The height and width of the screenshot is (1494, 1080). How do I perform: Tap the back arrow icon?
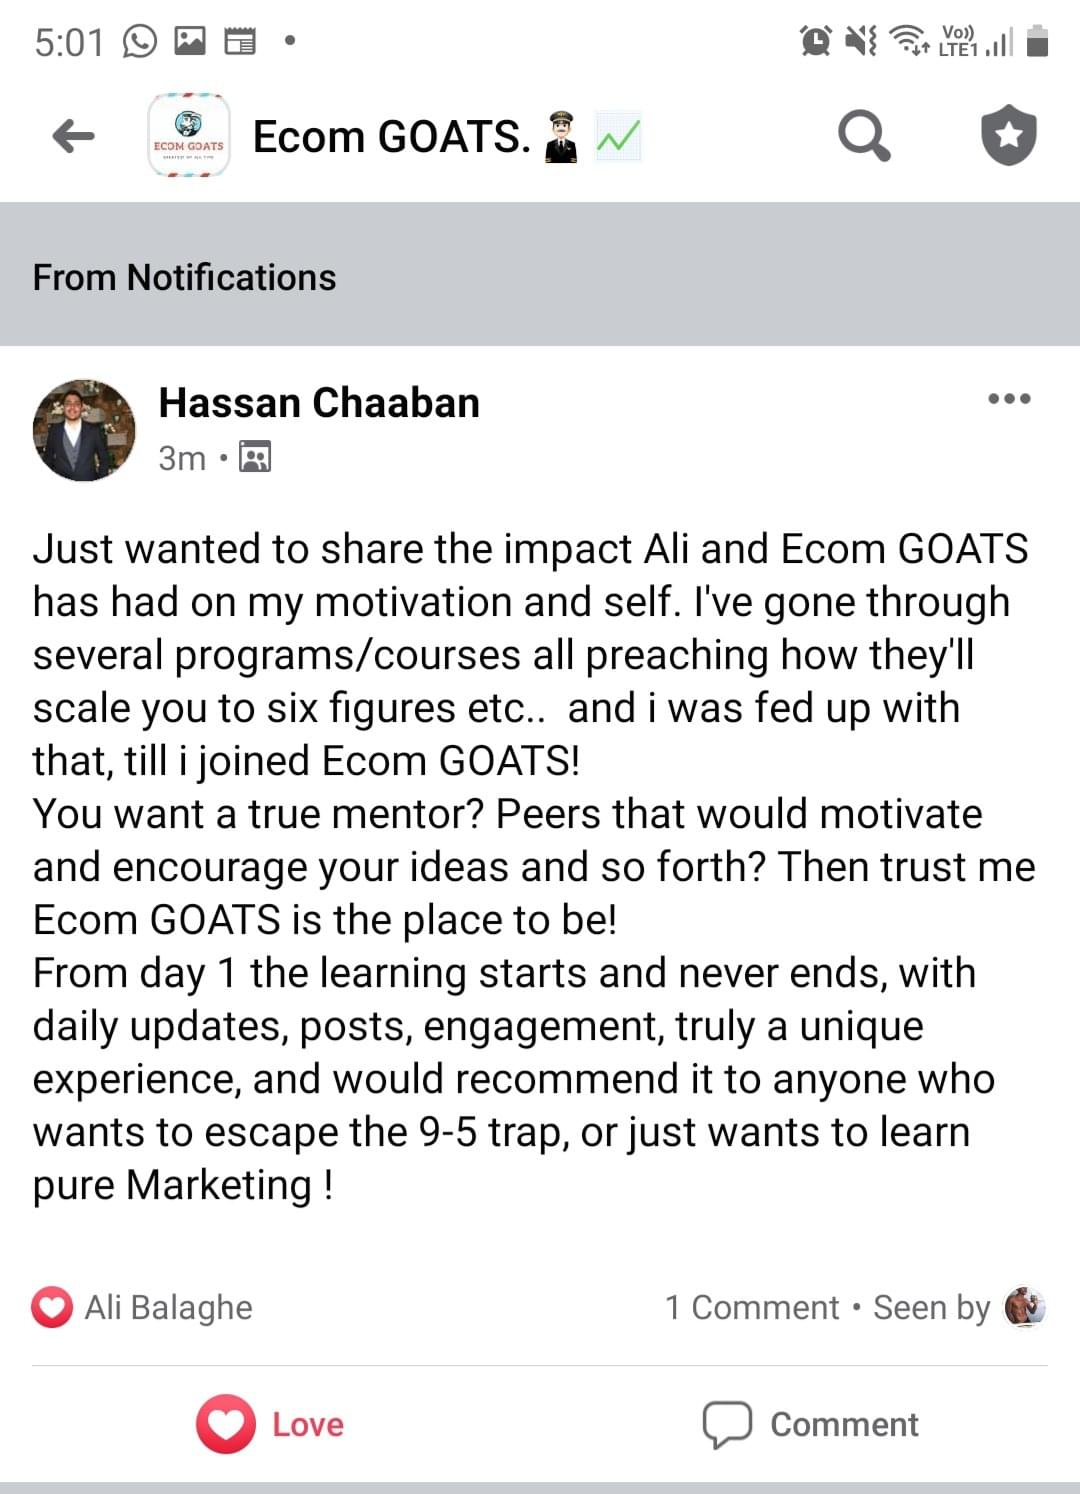tap(73, 136)
